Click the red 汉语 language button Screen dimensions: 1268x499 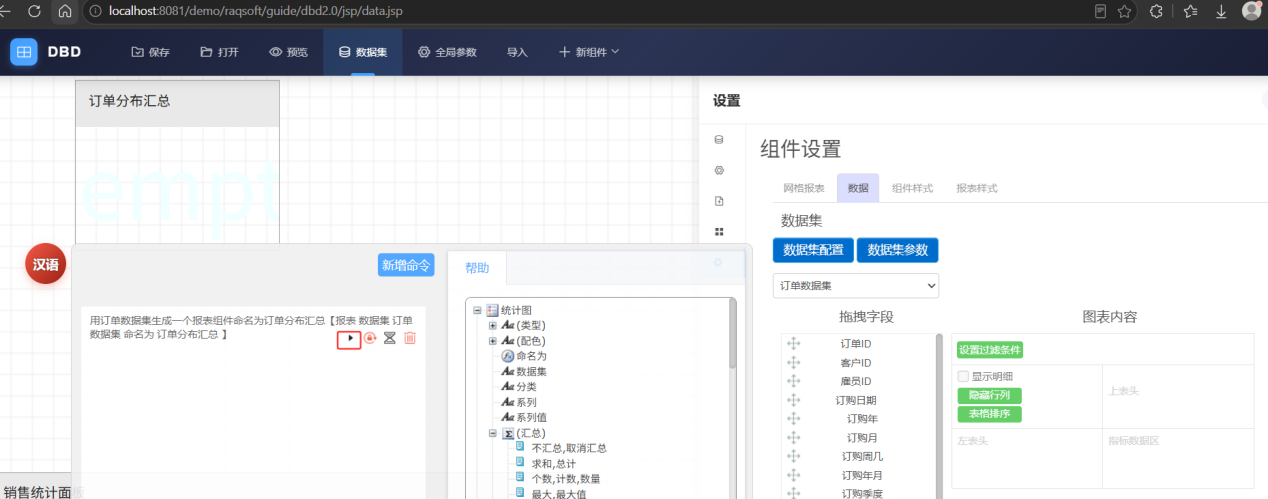coord(46,264)
